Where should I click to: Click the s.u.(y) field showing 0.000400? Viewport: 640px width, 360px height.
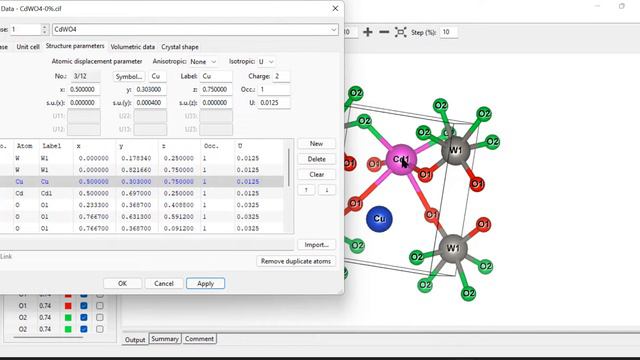tap(150, 103)
